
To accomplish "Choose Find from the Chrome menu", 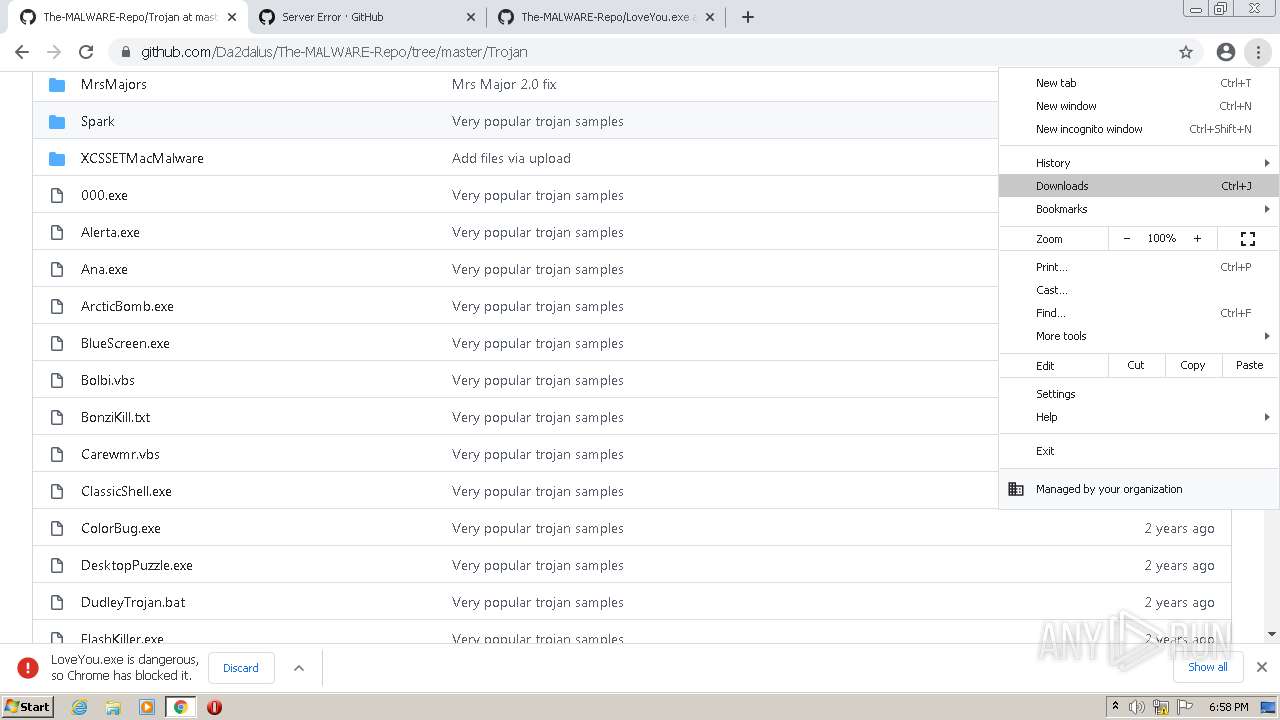I will point(1139,313).
